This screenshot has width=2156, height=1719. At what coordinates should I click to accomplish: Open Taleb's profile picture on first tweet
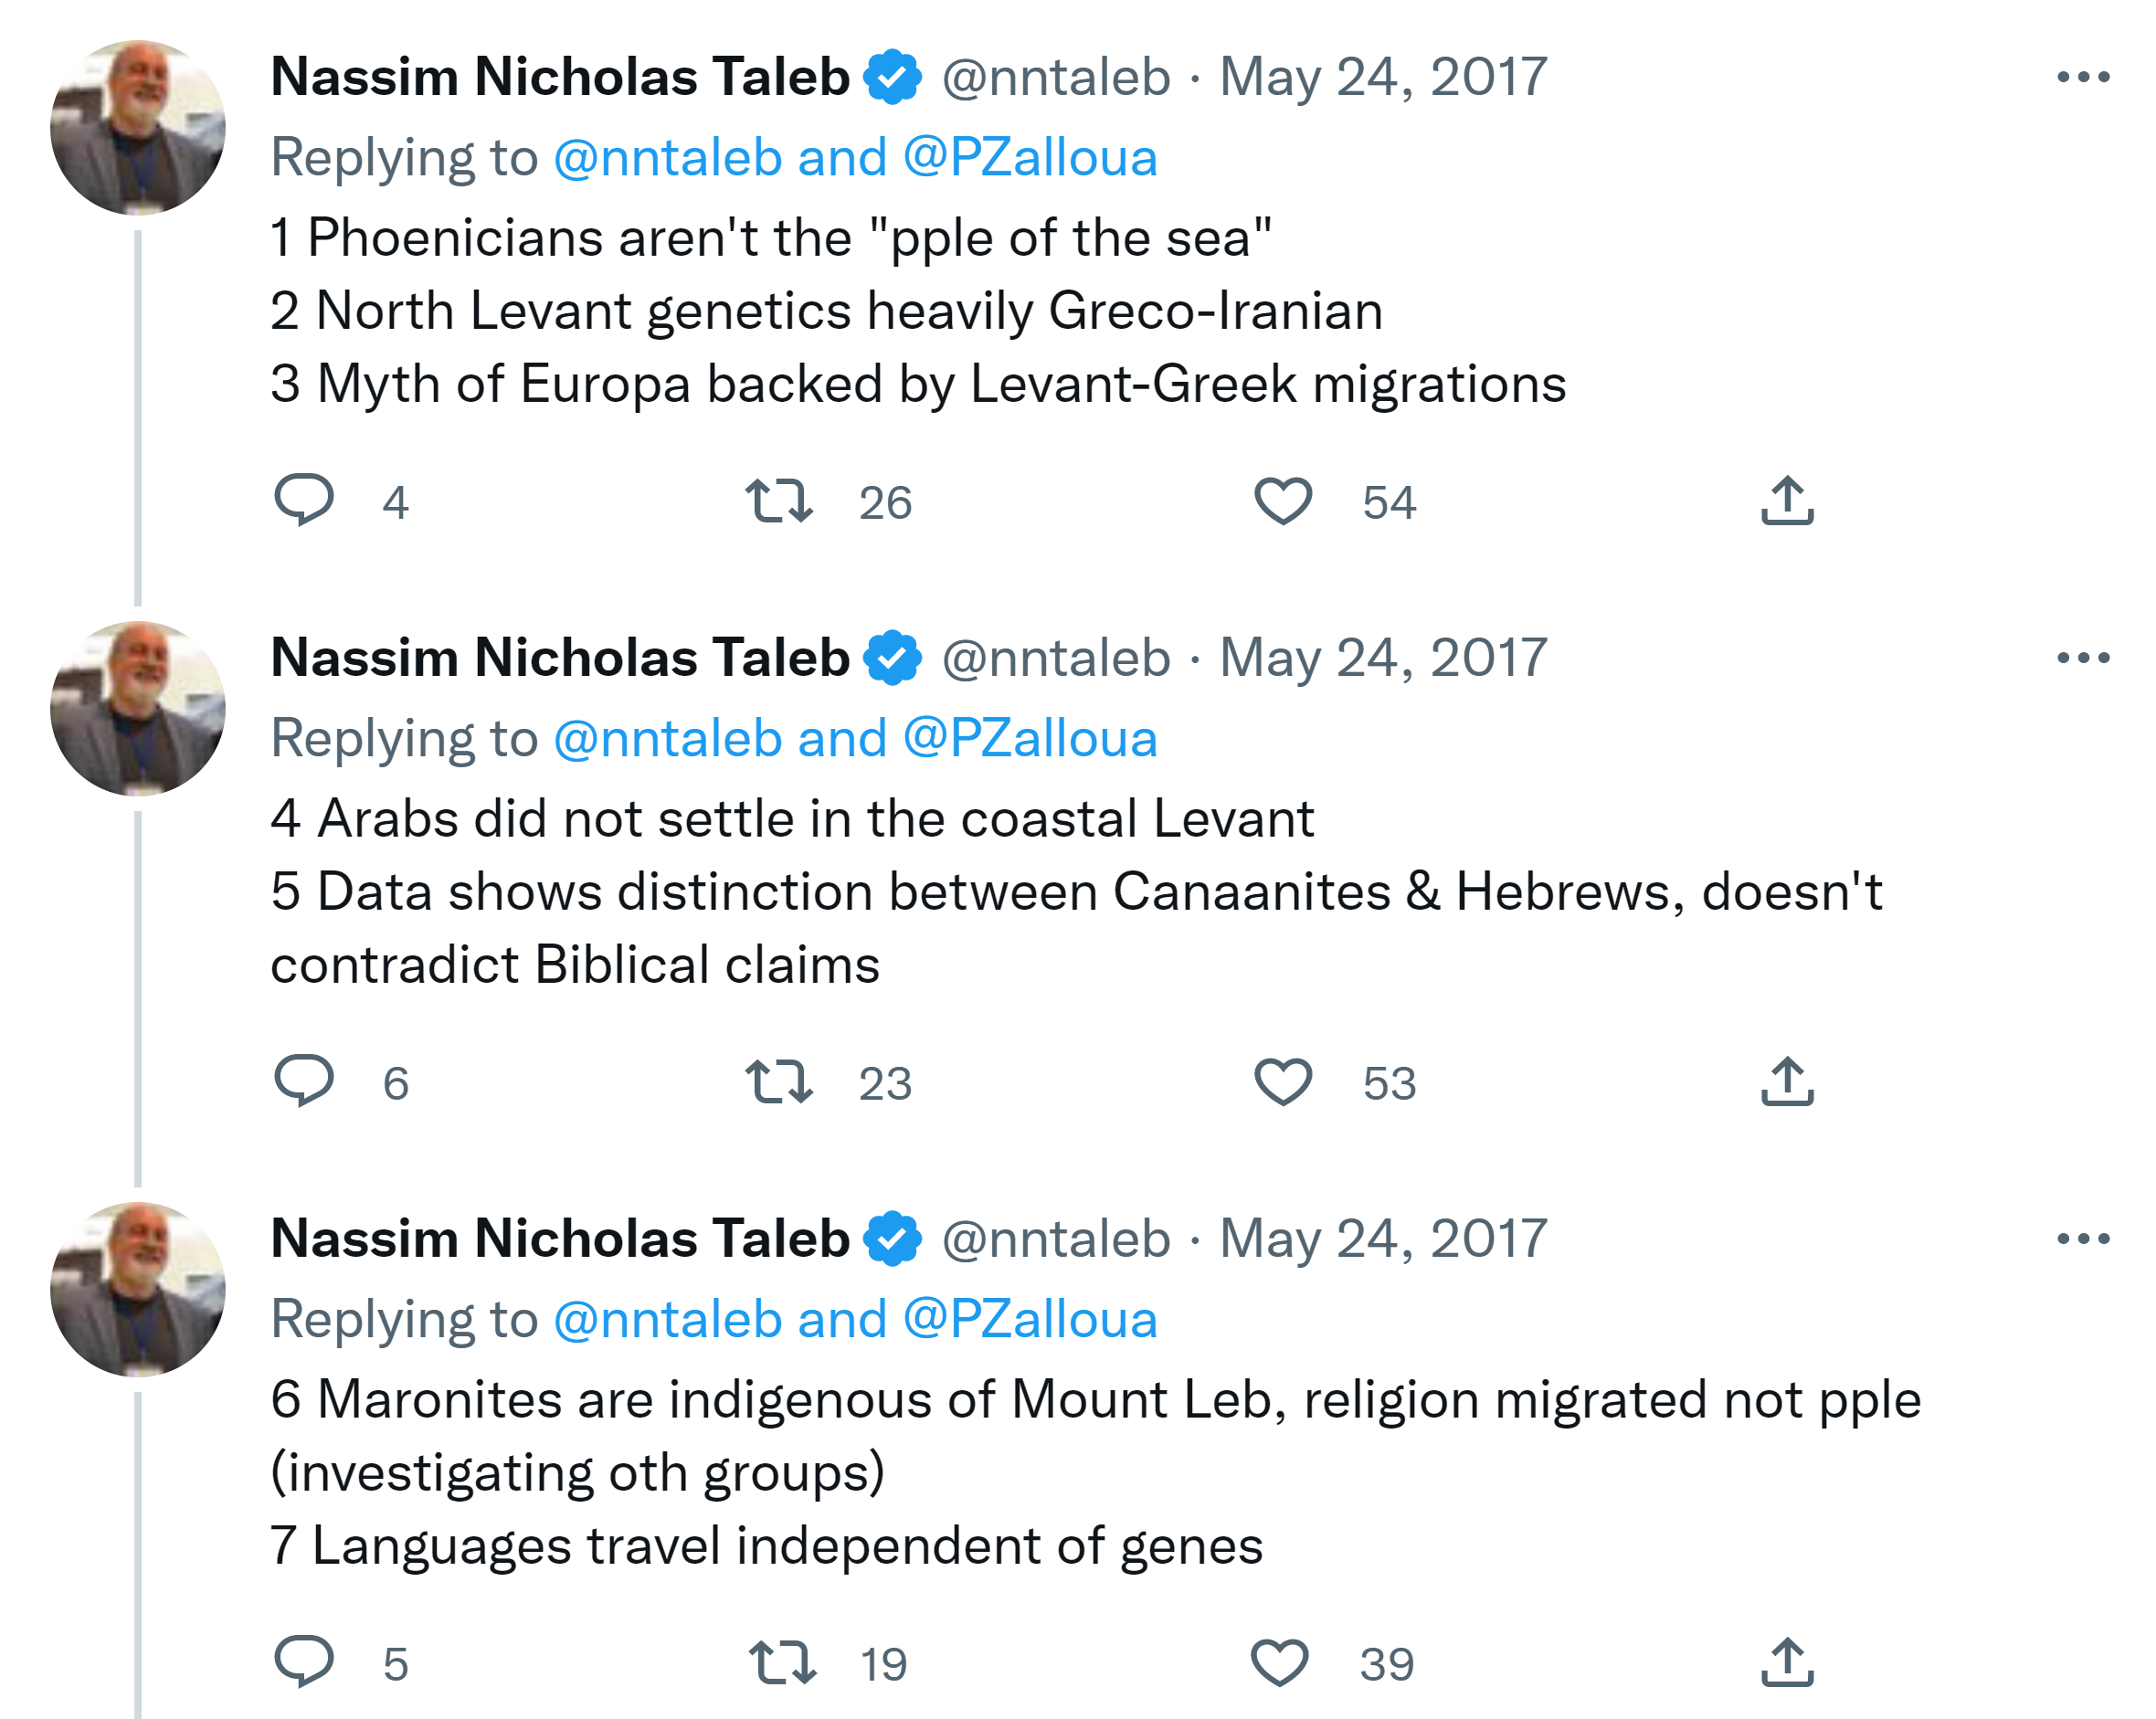[138, 128]
